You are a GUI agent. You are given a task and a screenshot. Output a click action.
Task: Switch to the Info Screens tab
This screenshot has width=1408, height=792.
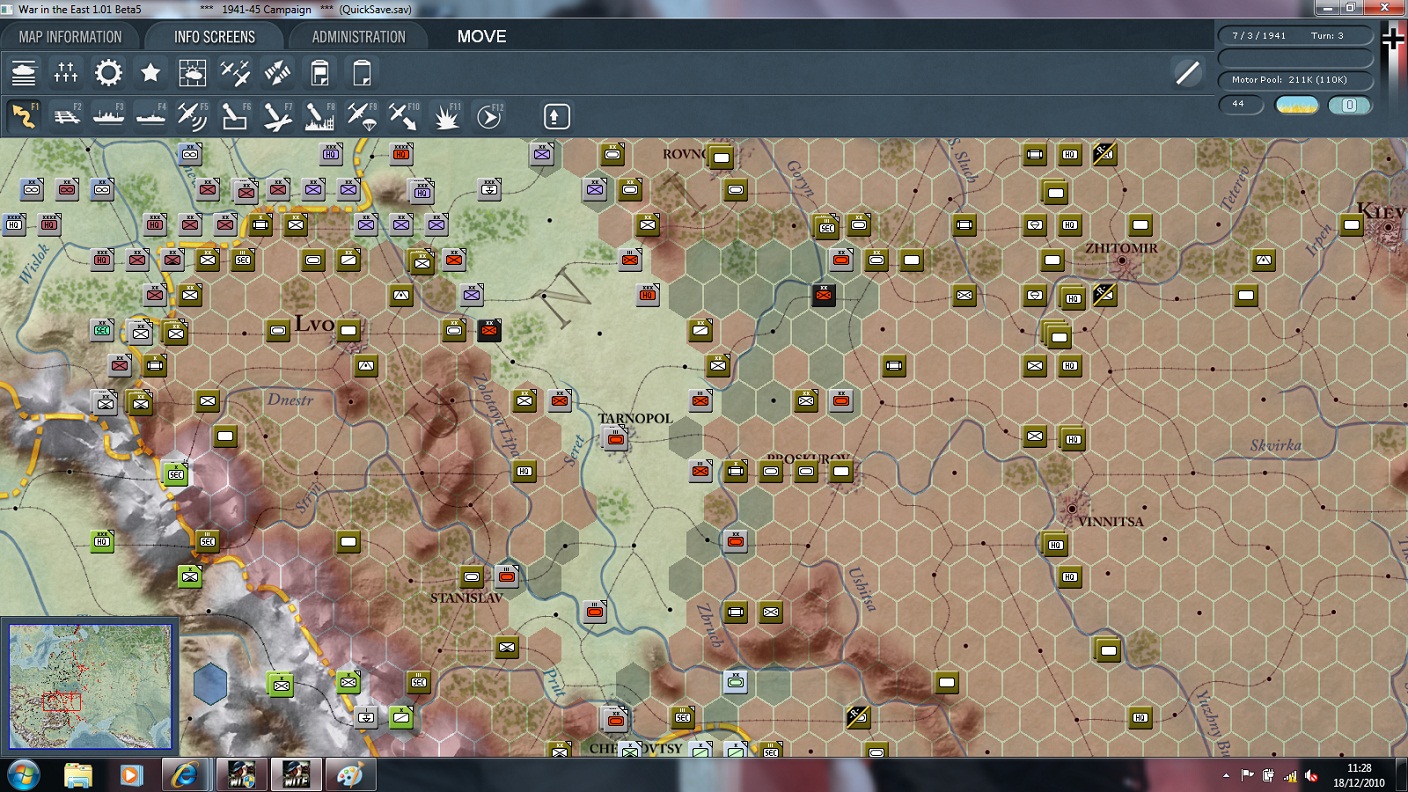point(214,37)
